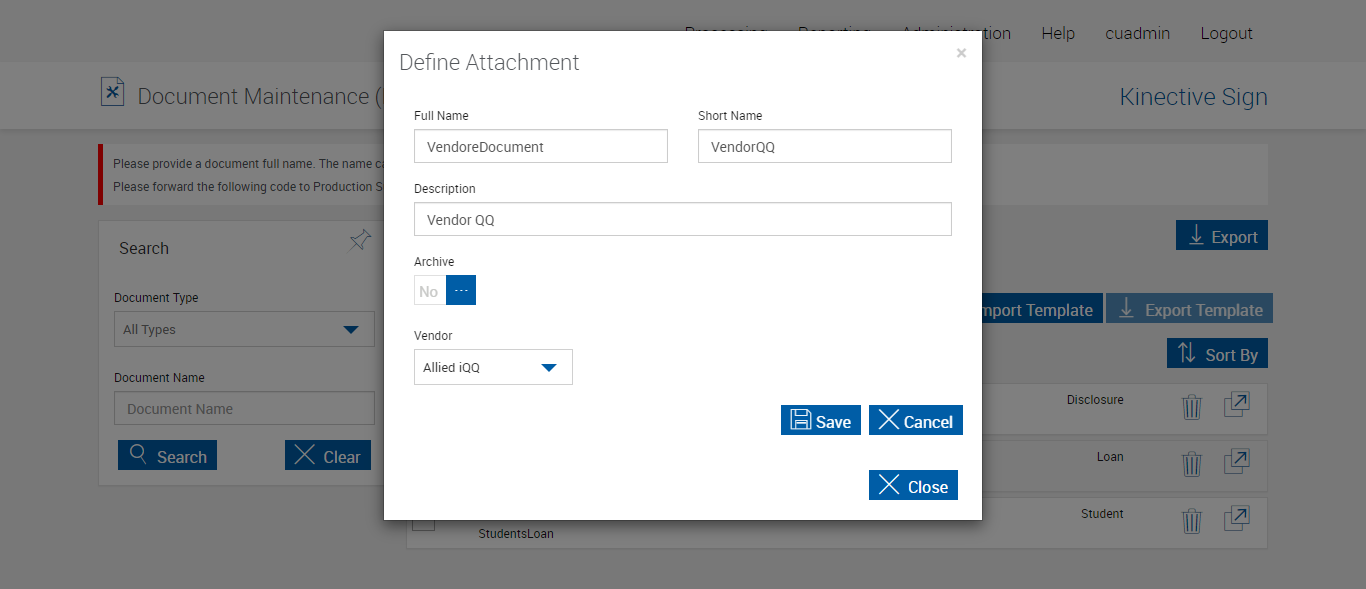Click the Document Maintenance page icon

pos(112,93)
